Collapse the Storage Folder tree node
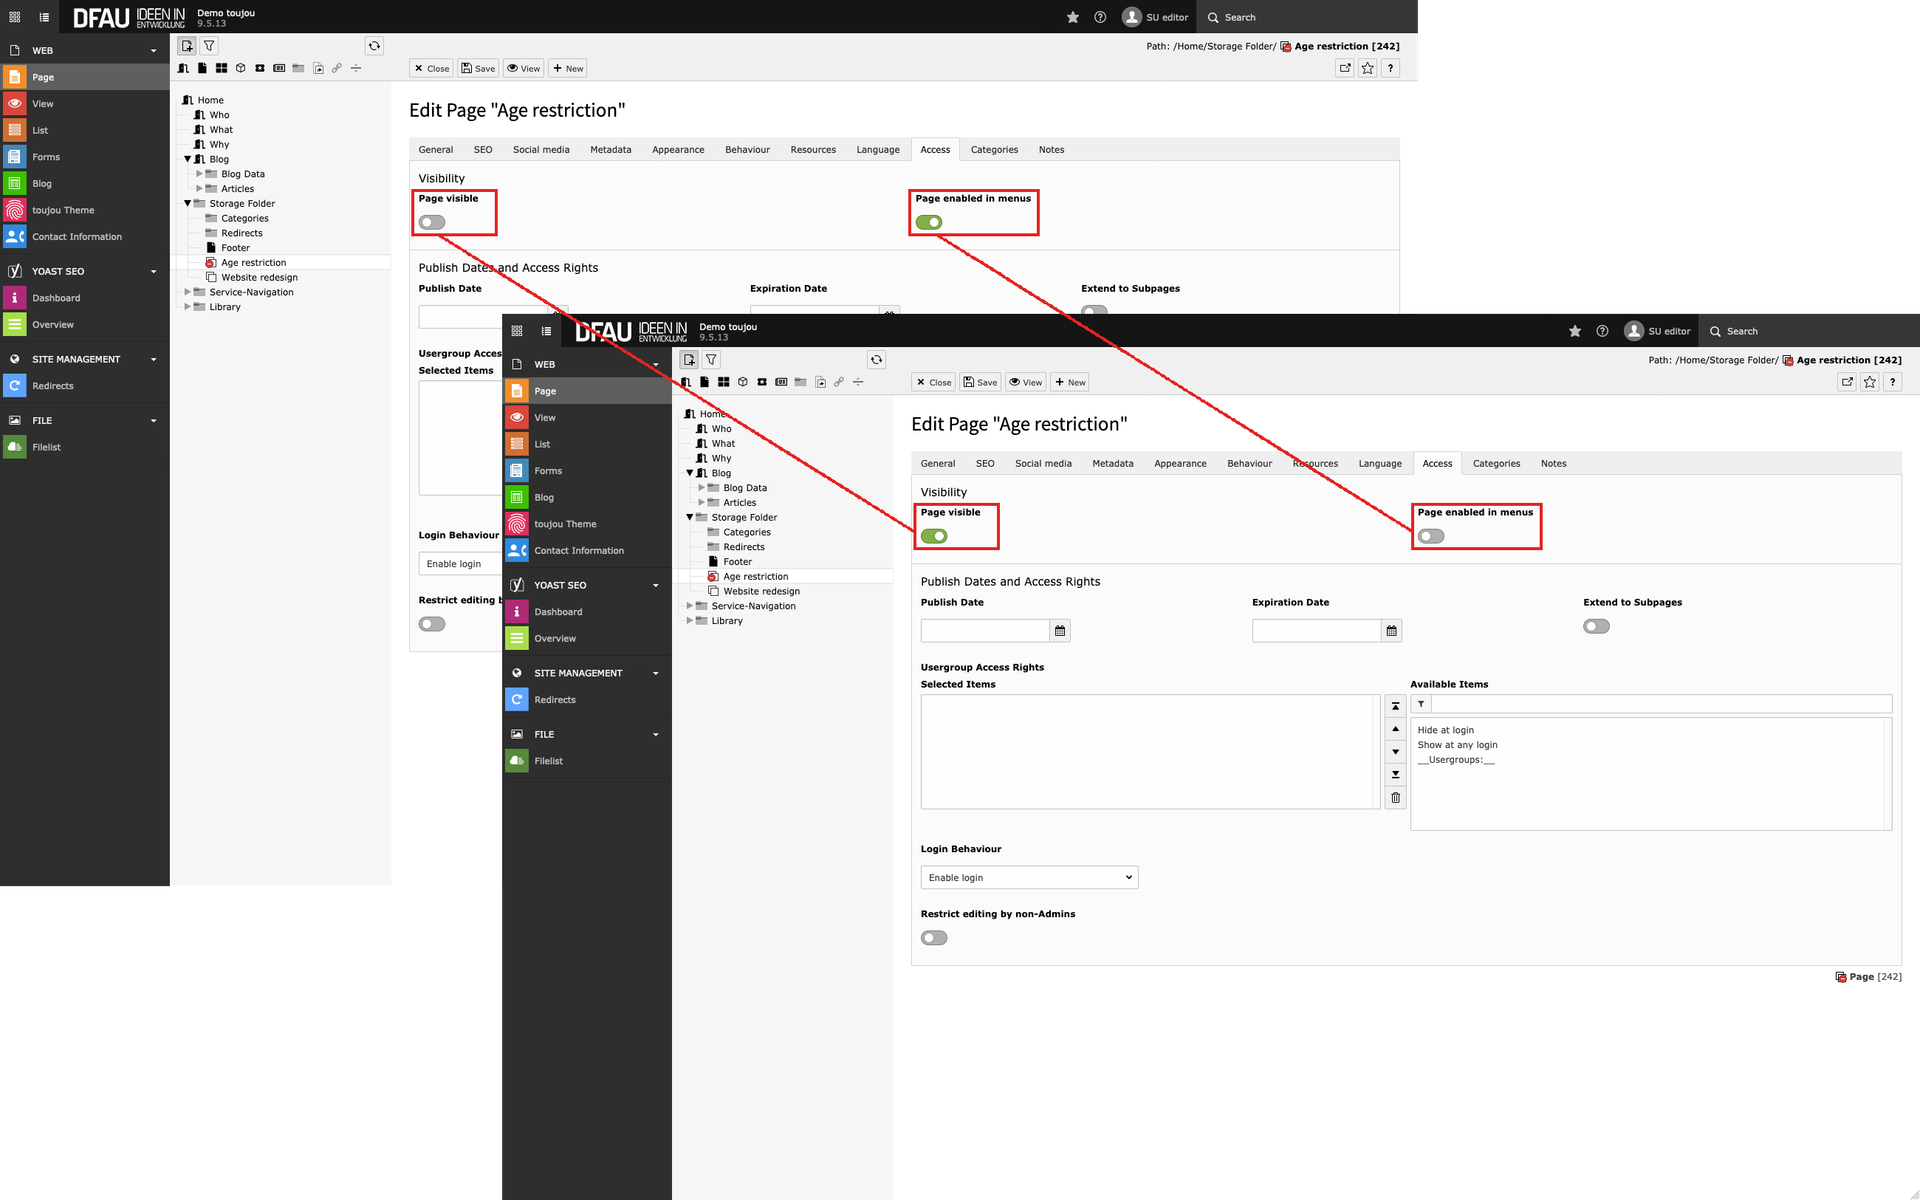The height and width of the screenshot is (1200, 1920). pos(689,517)
